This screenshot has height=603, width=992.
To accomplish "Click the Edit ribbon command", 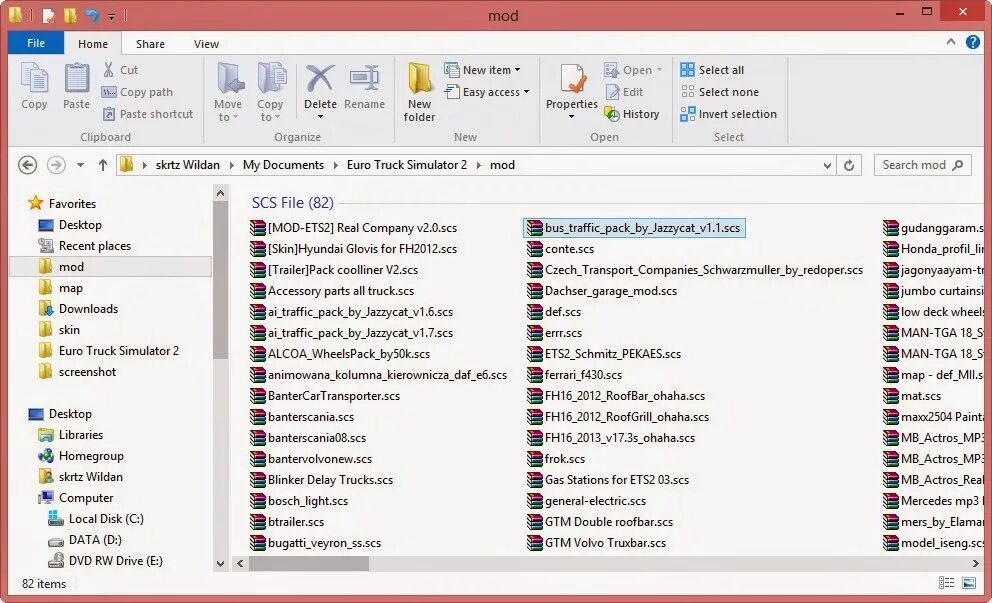I will pos(624,92).
